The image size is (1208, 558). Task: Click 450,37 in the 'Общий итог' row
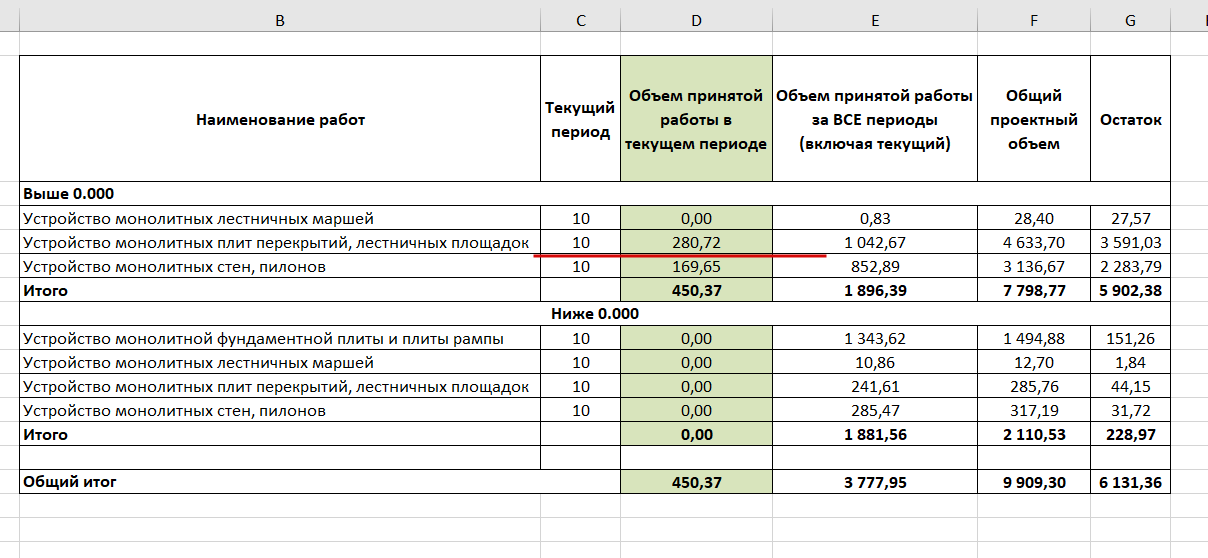click(696, 482)
